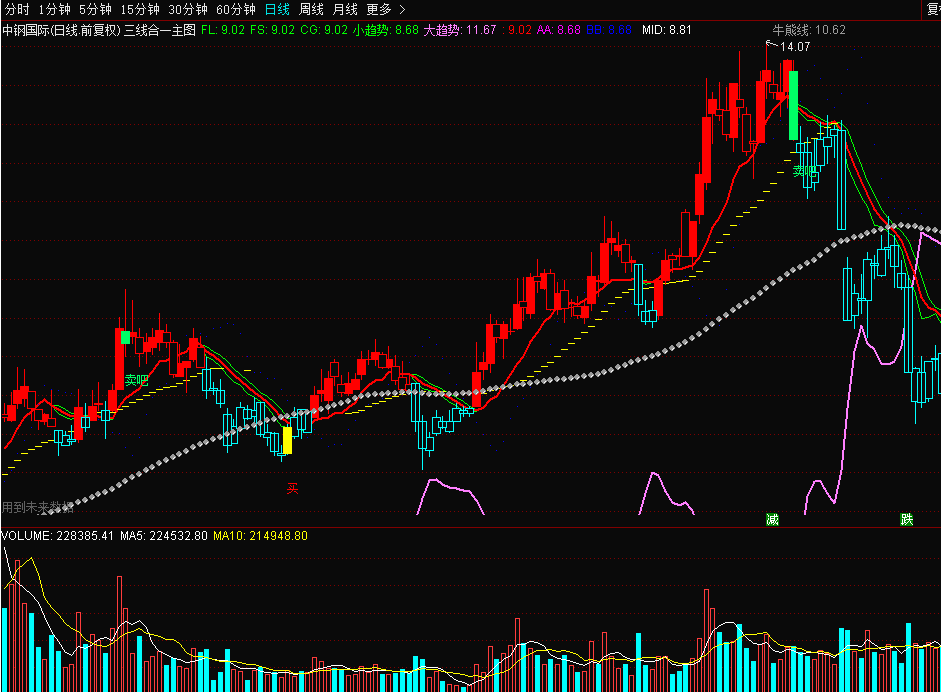Select the 60分钟 period tab
941x692 pixels.
coord(236,10)
